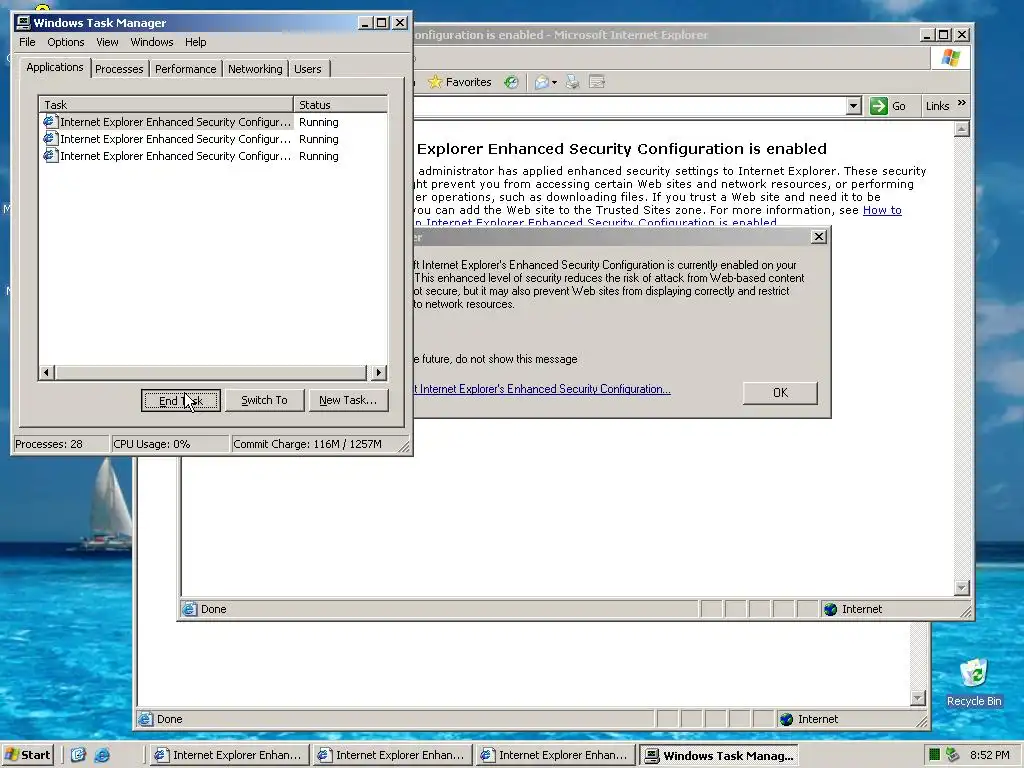Click the Print icon in IE toolbar
This screenshot has width=1024, height=768.
(573, 82)
